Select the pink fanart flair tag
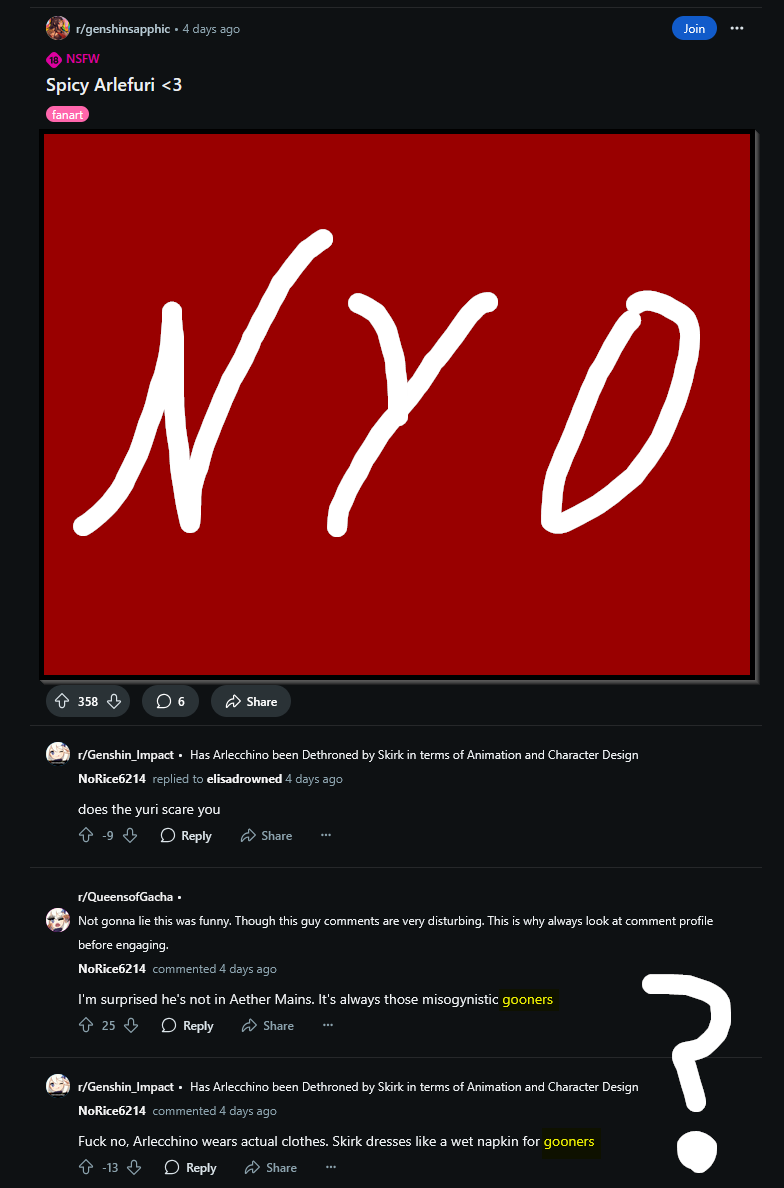This screenshot has width=784, height=1188. pos(67,114)
